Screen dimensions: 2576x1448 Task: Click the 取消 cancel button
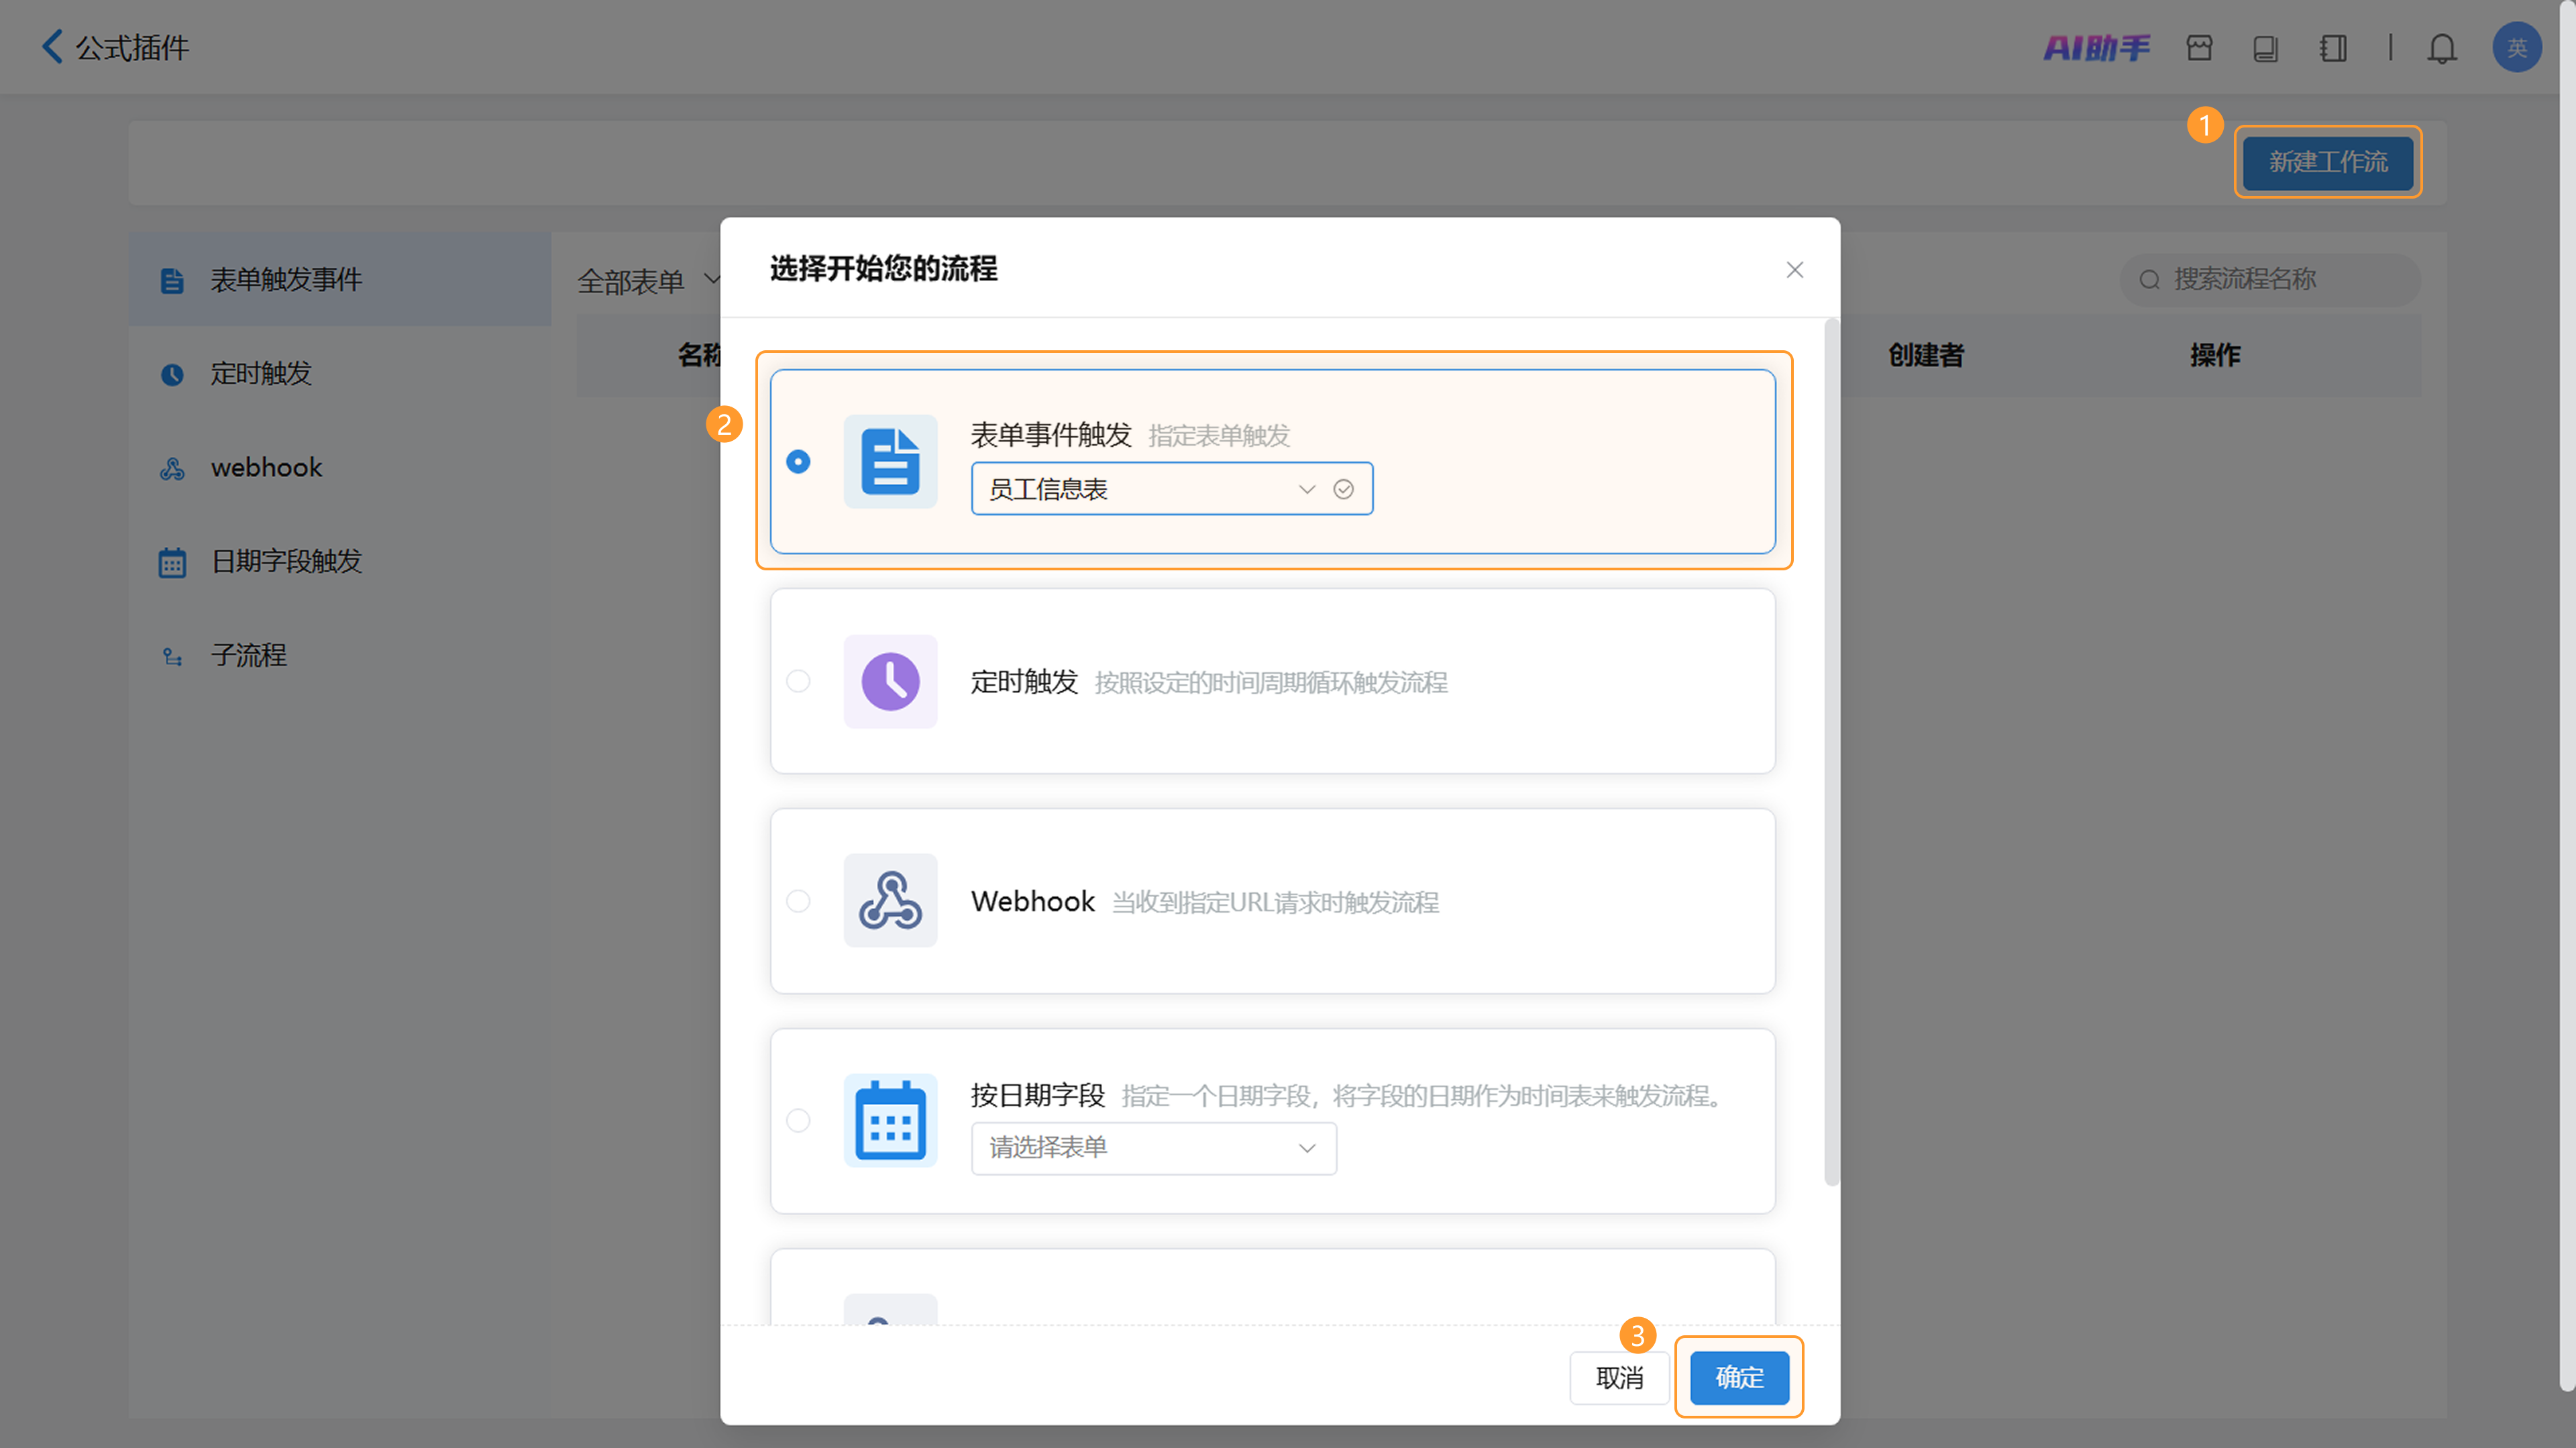(x=1619, y=1378)
